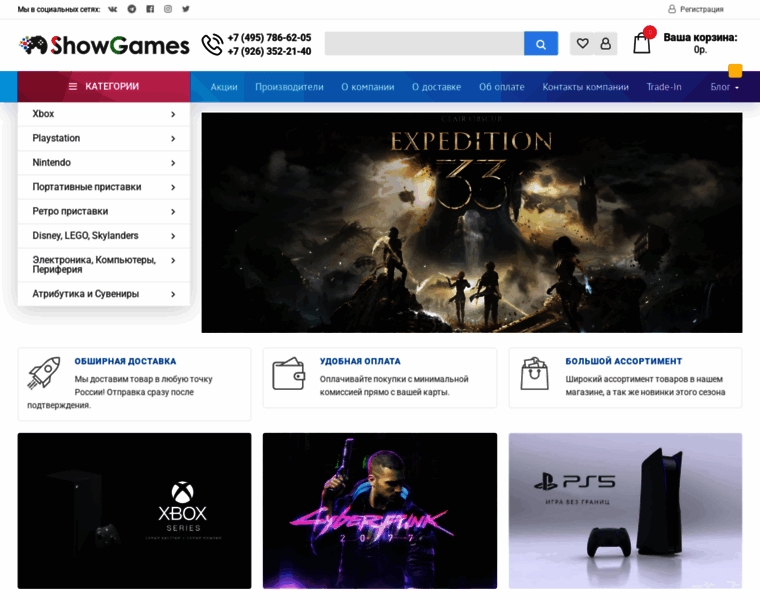Screen dimensions: 760x600
Task: Click the user icon beside Регистрация
Action: click(x=672, y=9)
